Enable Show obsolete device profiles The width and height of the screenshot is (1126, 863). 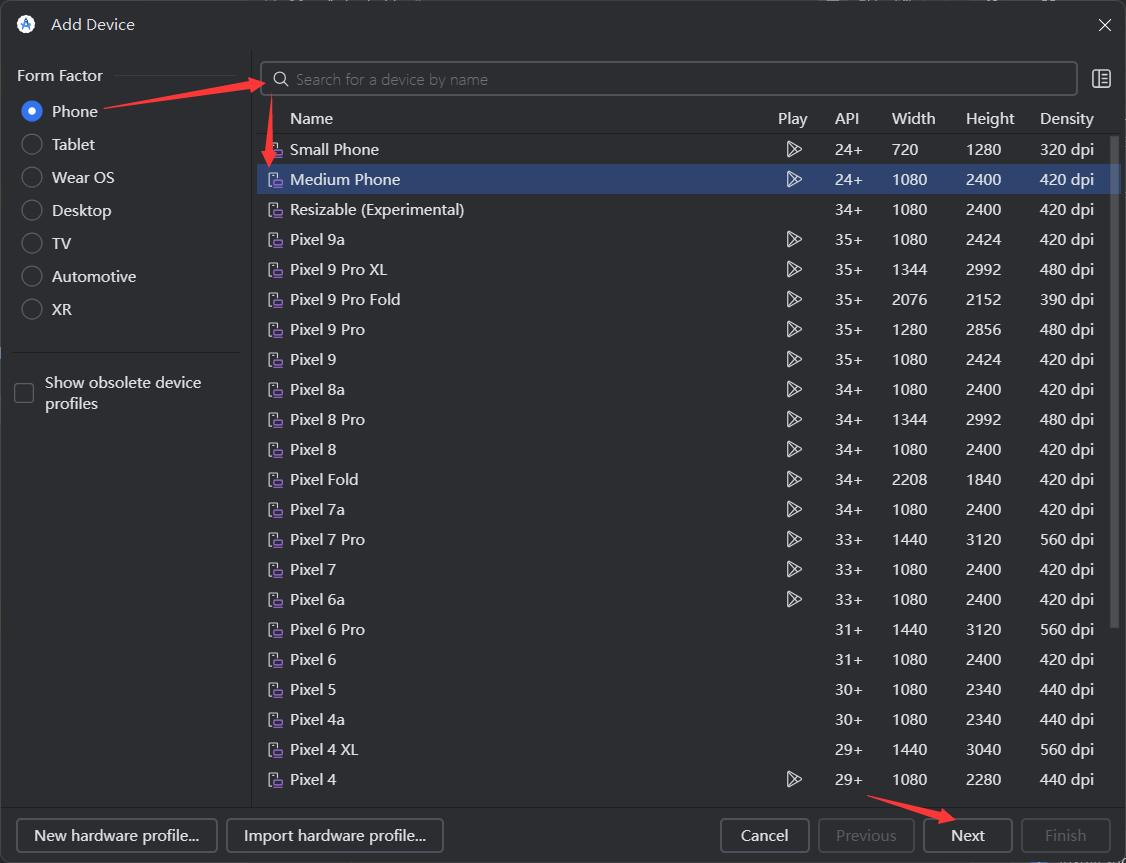24,393
